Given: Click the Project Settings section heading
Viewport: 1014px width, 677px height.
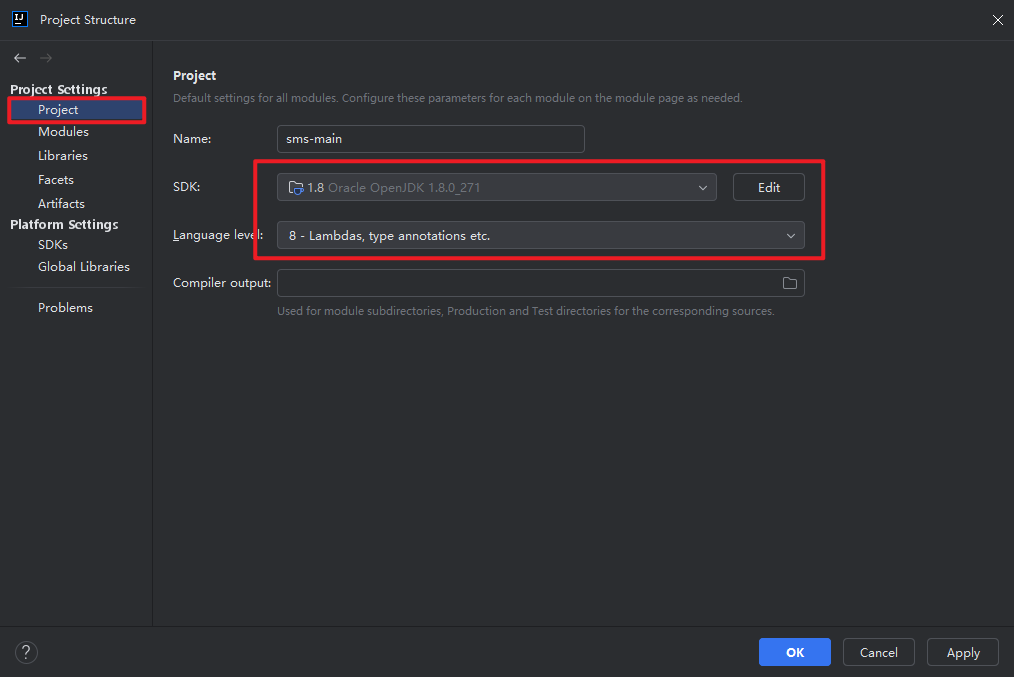Looking at the screenshot, I should click(59, 89).
